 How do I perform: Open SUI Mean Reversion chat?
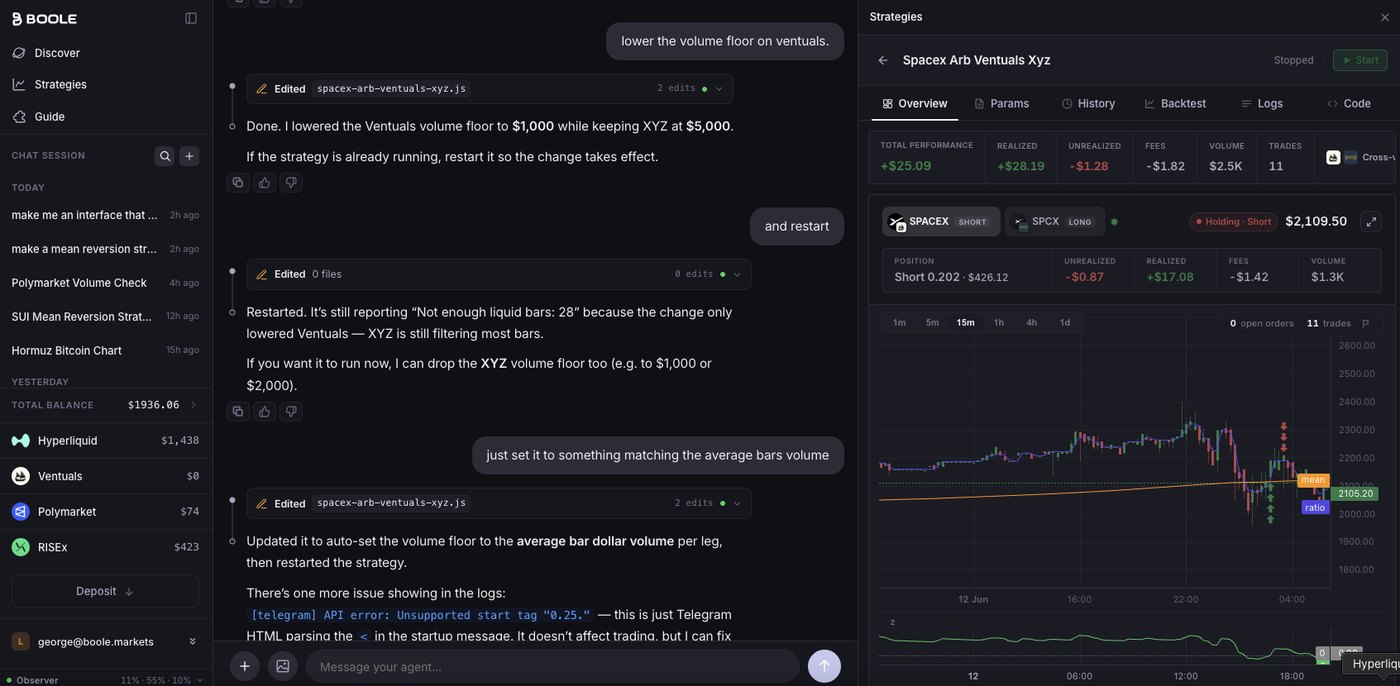click(106, 316)
